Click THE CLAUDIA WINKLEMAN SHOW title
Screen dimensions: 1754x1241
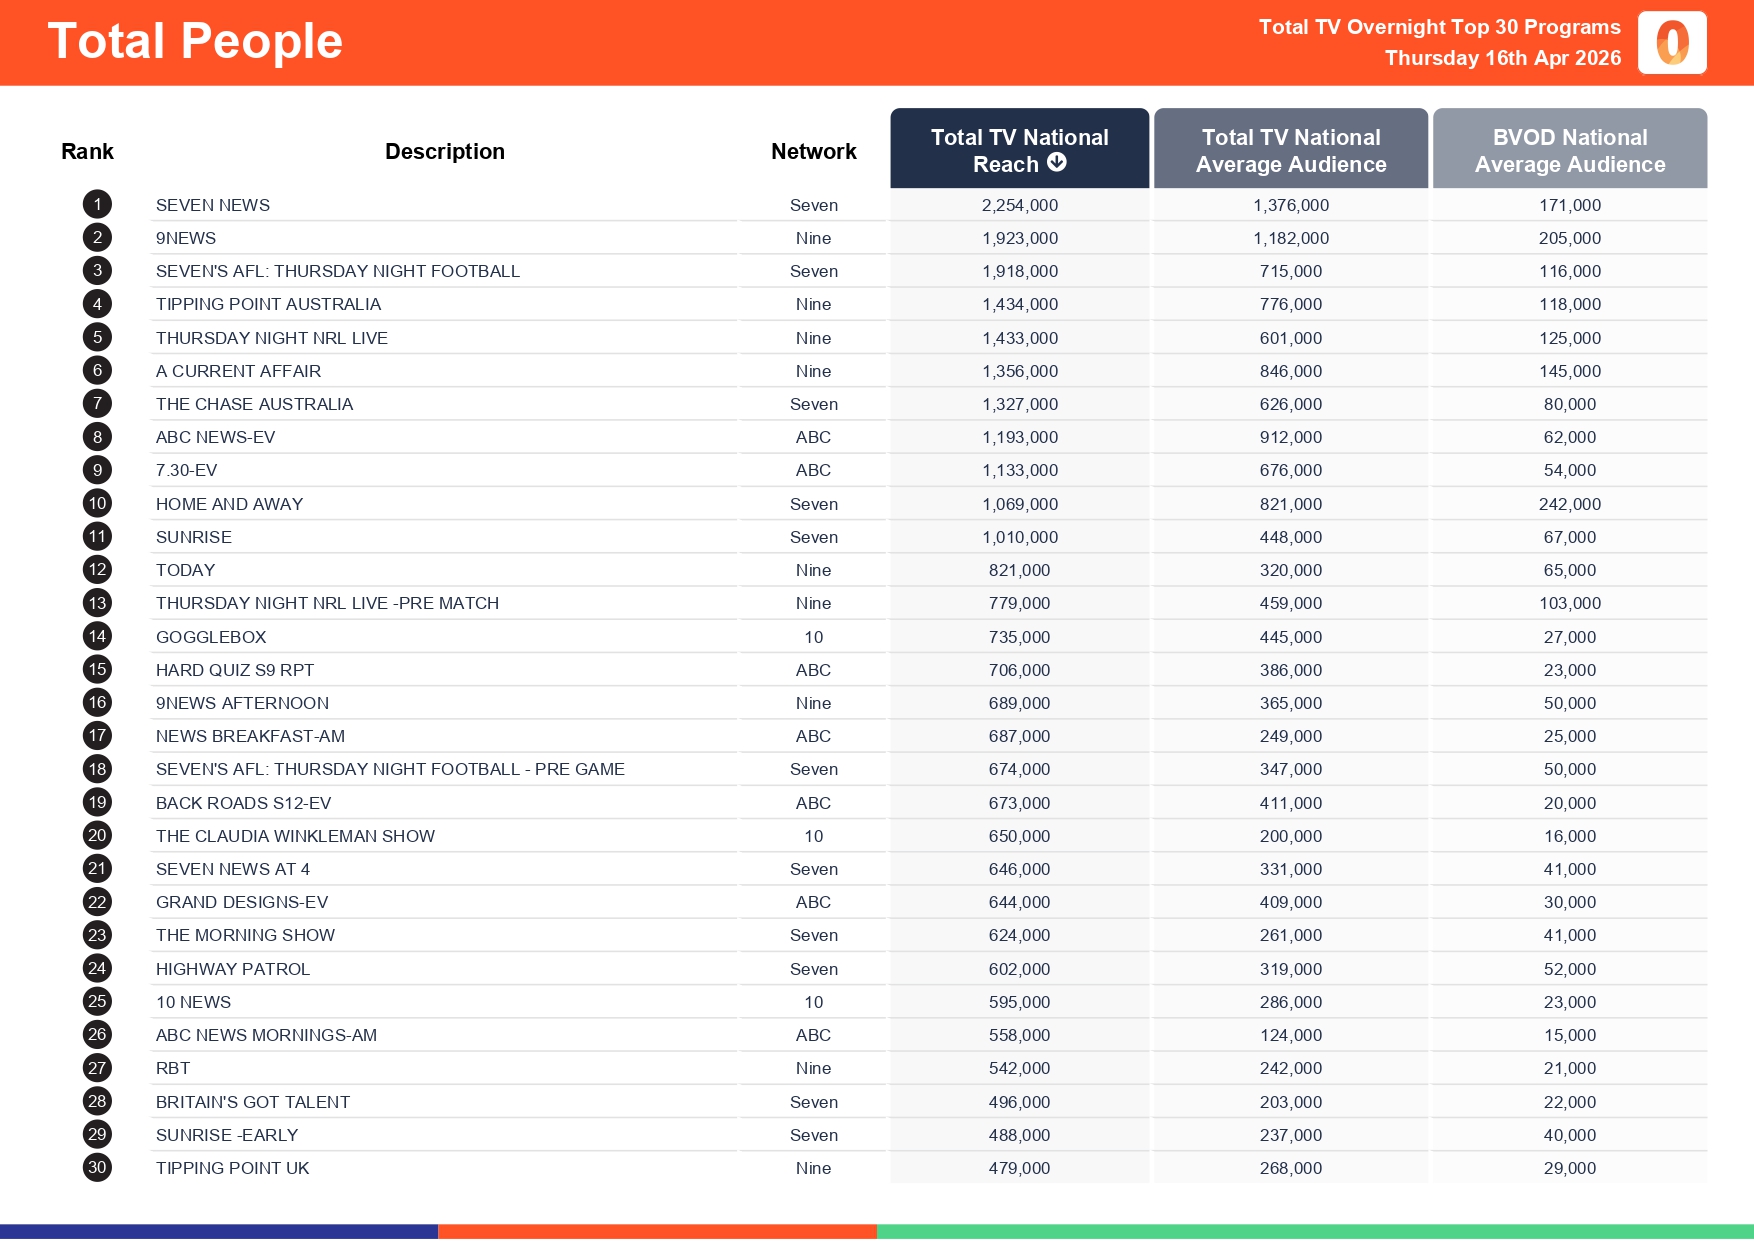pyautogui.click(x=295, y=836)
